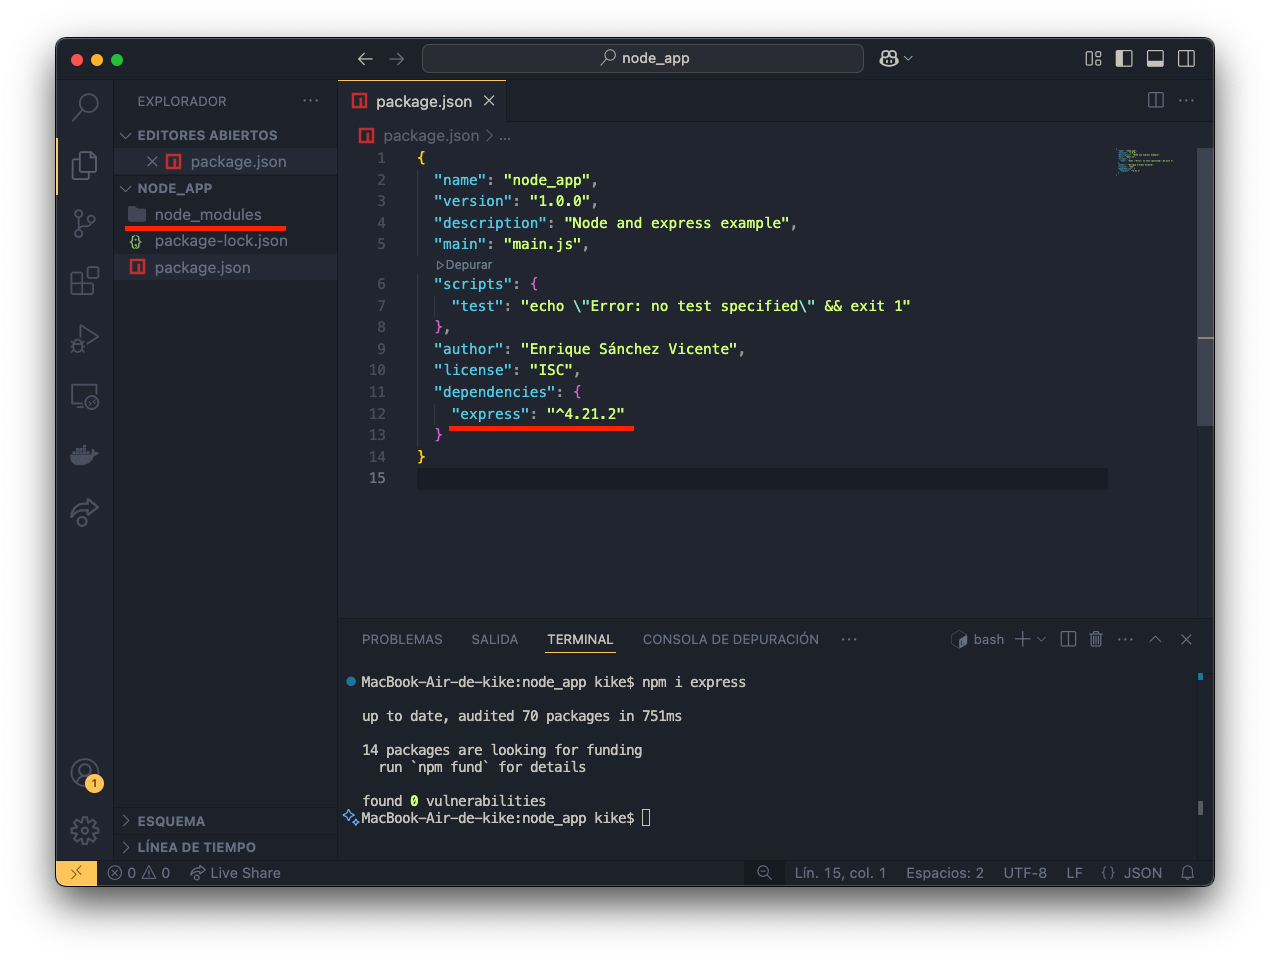This screenshot has width=1270, height=960.
Task: Show additional panel views ellipsis
Action: pyautogui.click(x=849, y=639)
